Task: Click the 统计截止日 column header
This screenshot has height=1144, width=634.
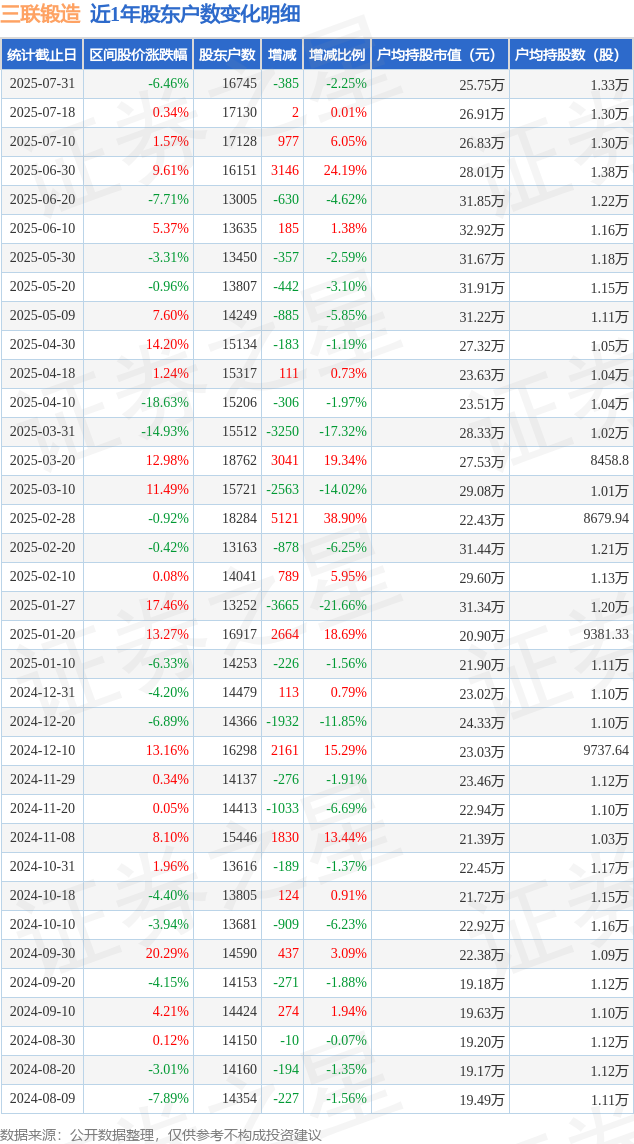Action: (x=42, y=55)
